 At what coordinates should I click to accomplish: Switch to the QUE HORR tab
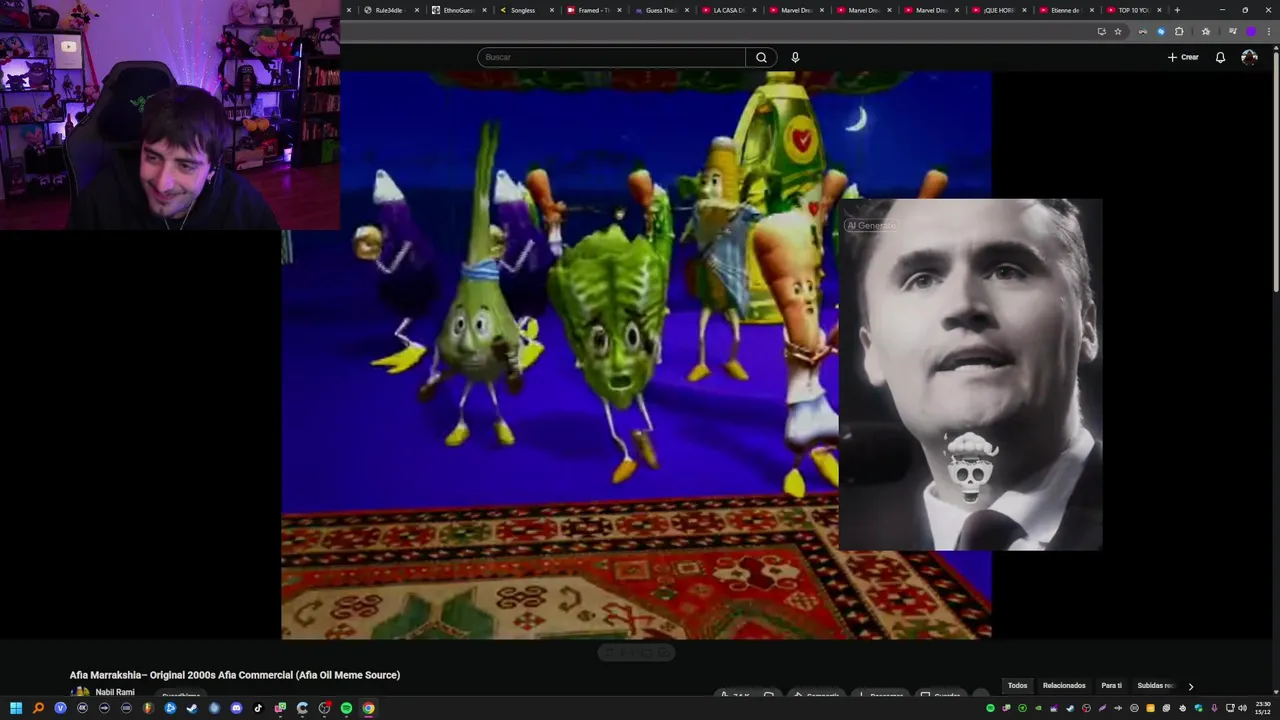pos(997,10)
